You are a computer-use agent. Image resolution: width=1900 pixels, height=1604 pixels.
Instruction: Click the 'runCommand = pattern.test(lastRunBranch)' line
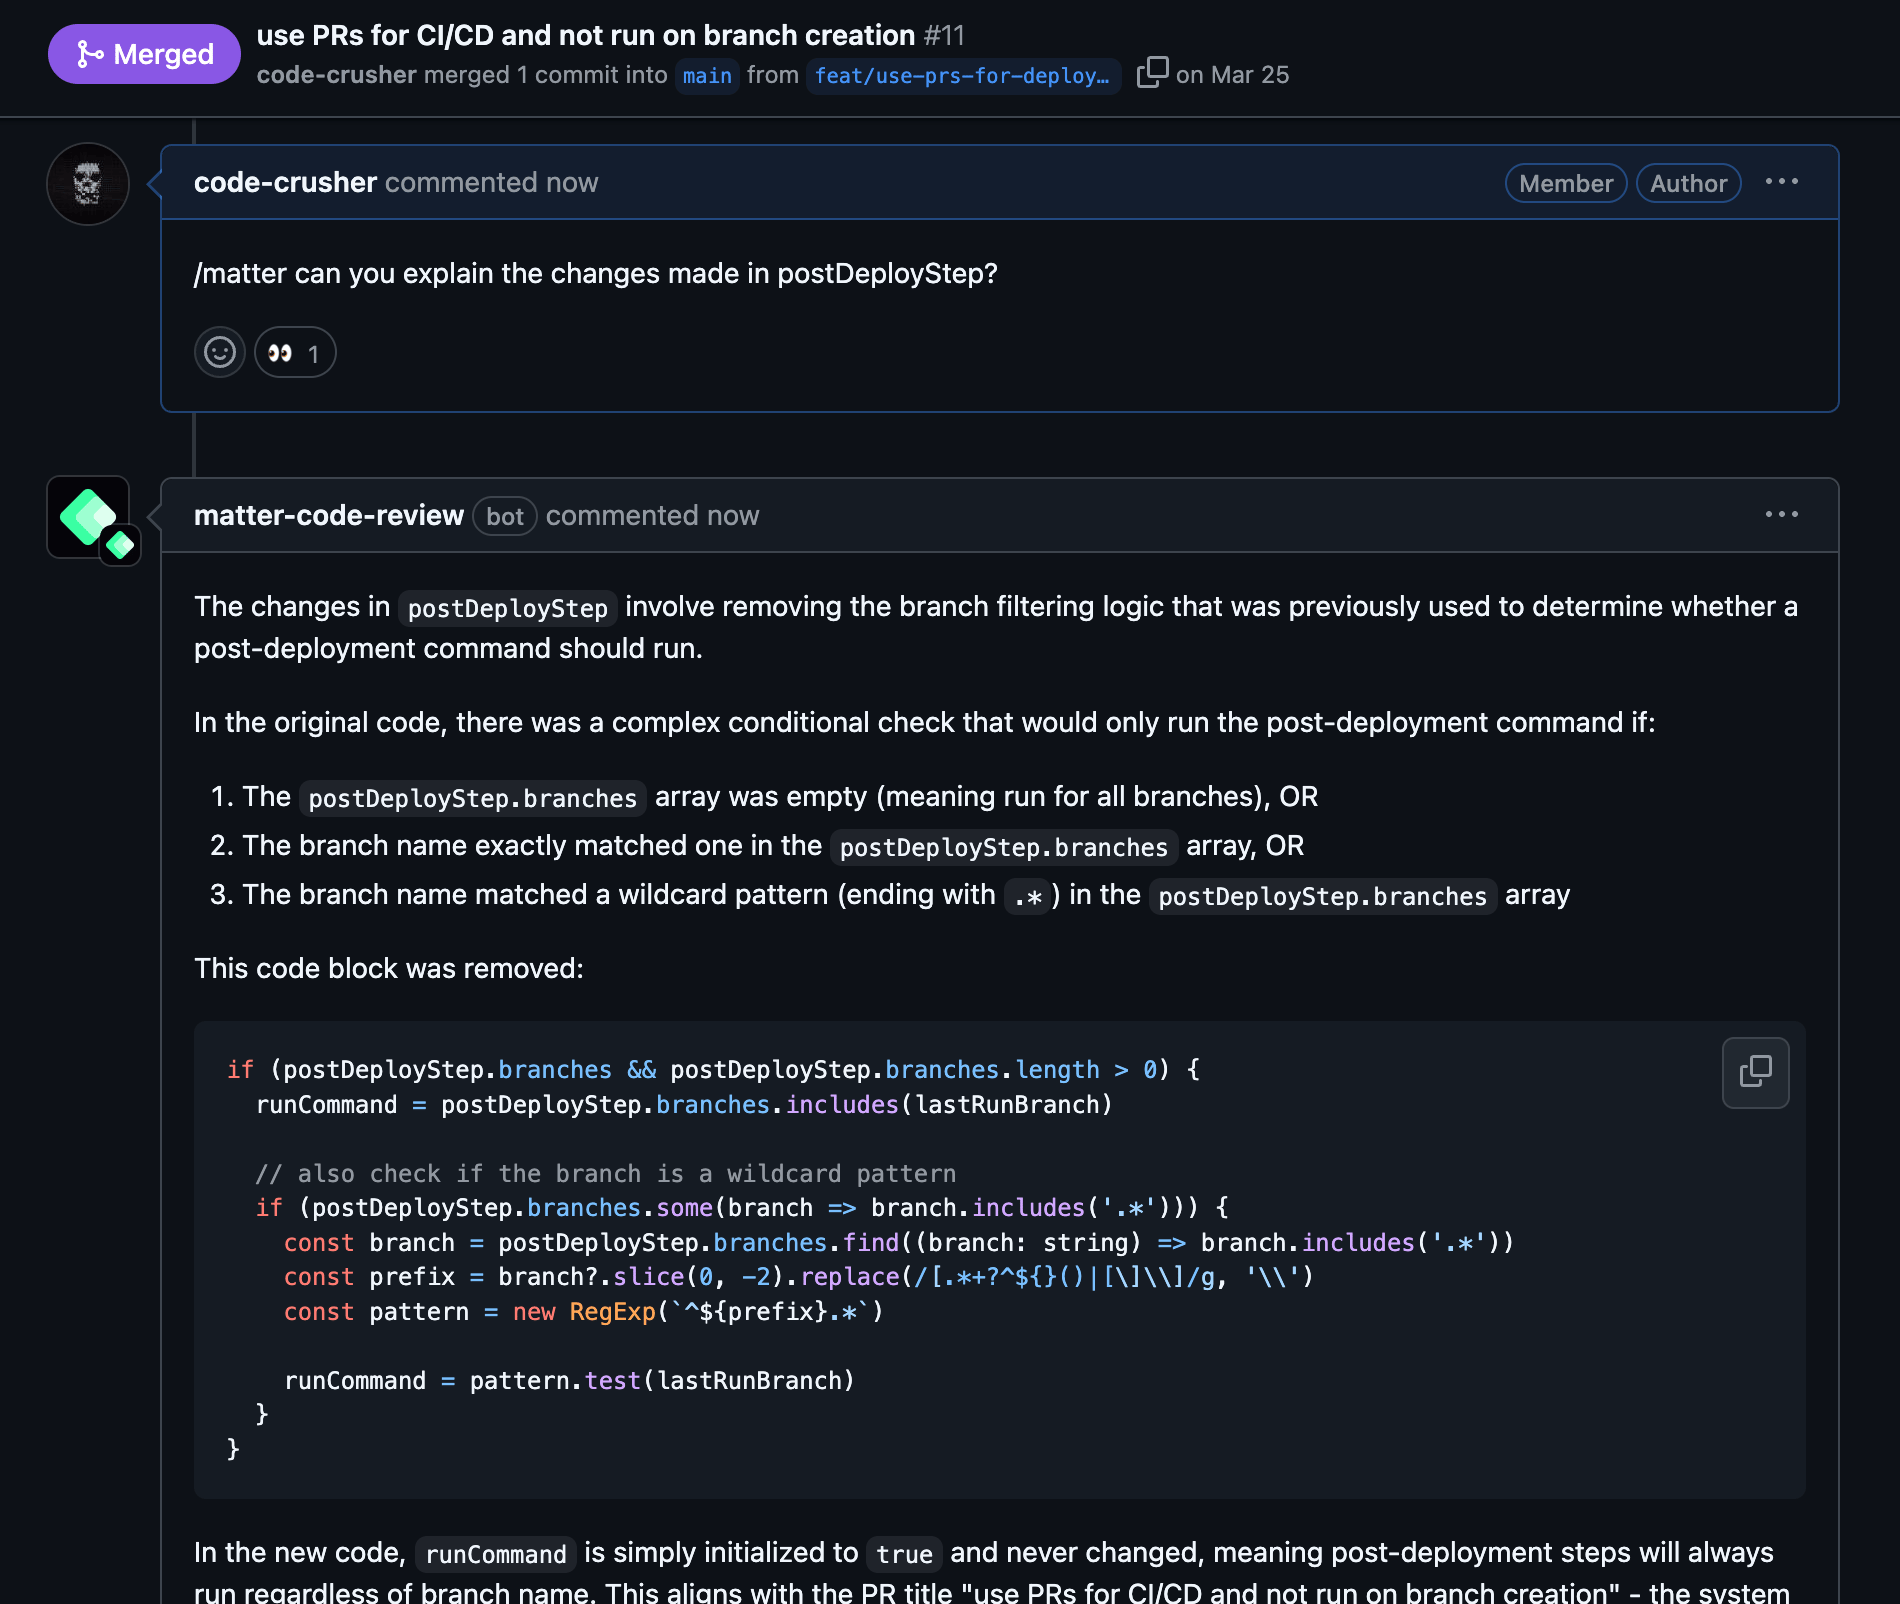pyautogui.click(x=570, y=1380)
